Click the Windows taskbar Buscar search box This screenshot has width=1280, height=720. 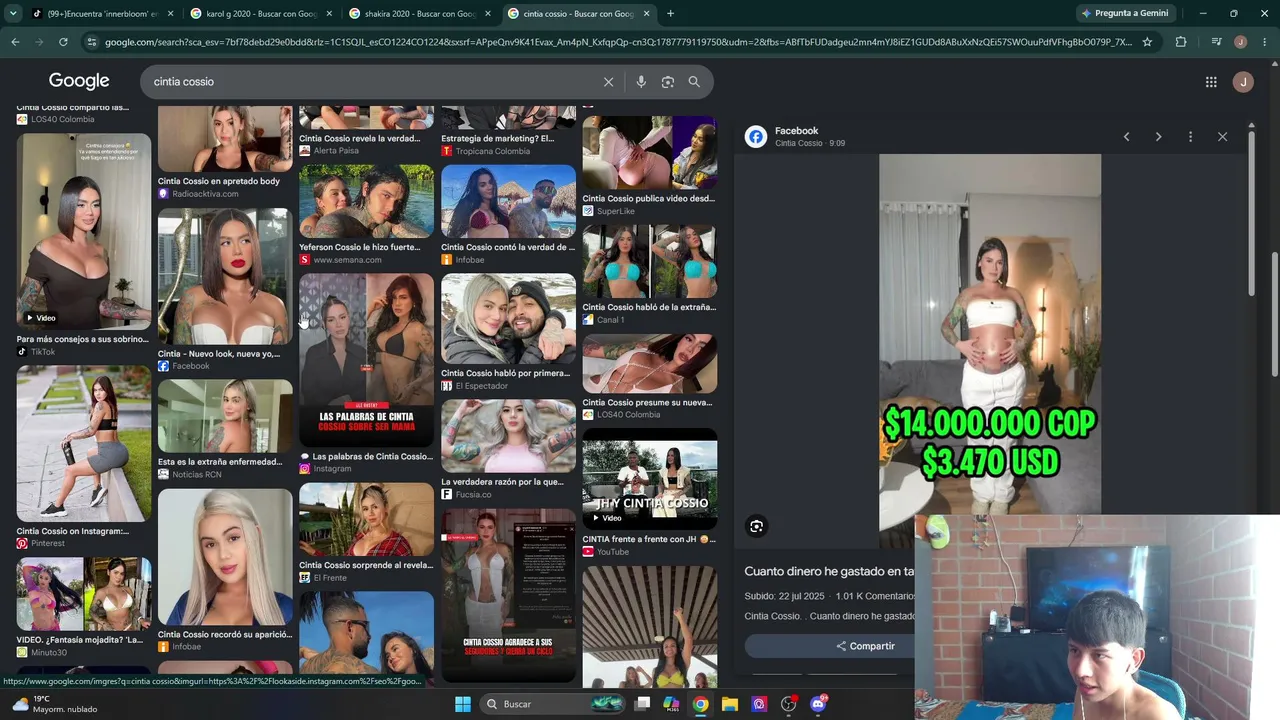coord(551,704)
